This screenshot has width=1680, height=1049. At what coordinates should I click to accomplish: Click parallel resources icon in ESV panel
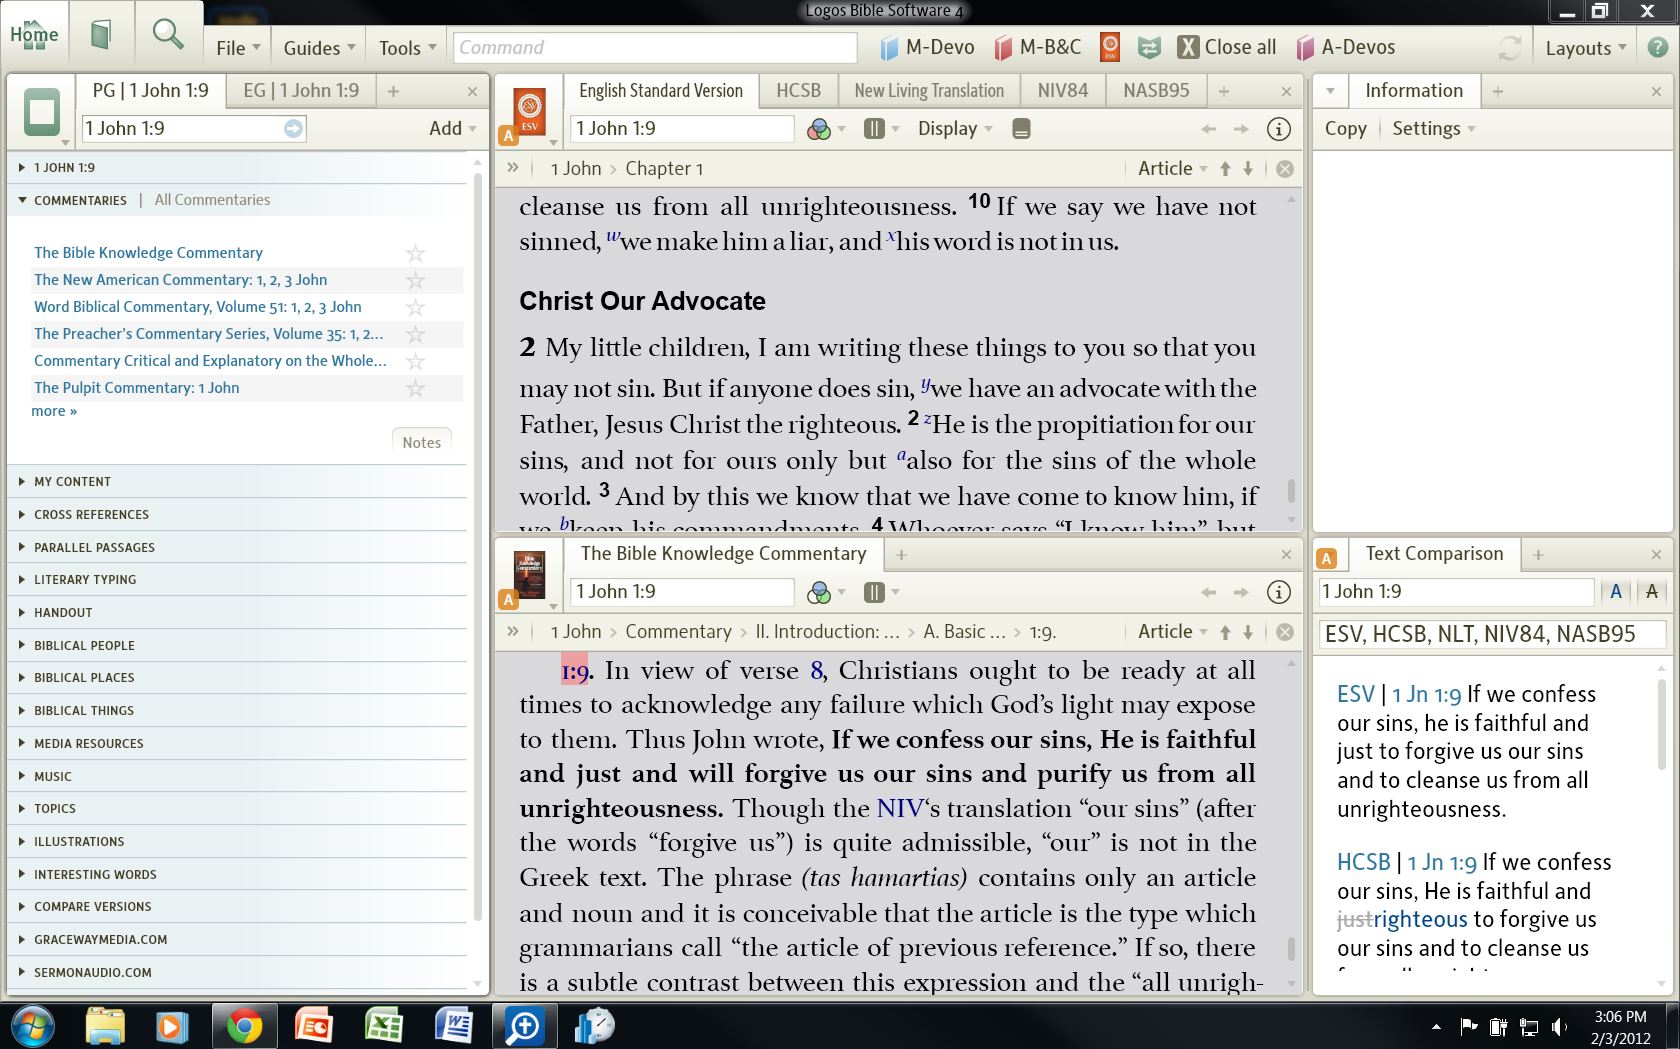pyautogui.click(x=874, y=129)
